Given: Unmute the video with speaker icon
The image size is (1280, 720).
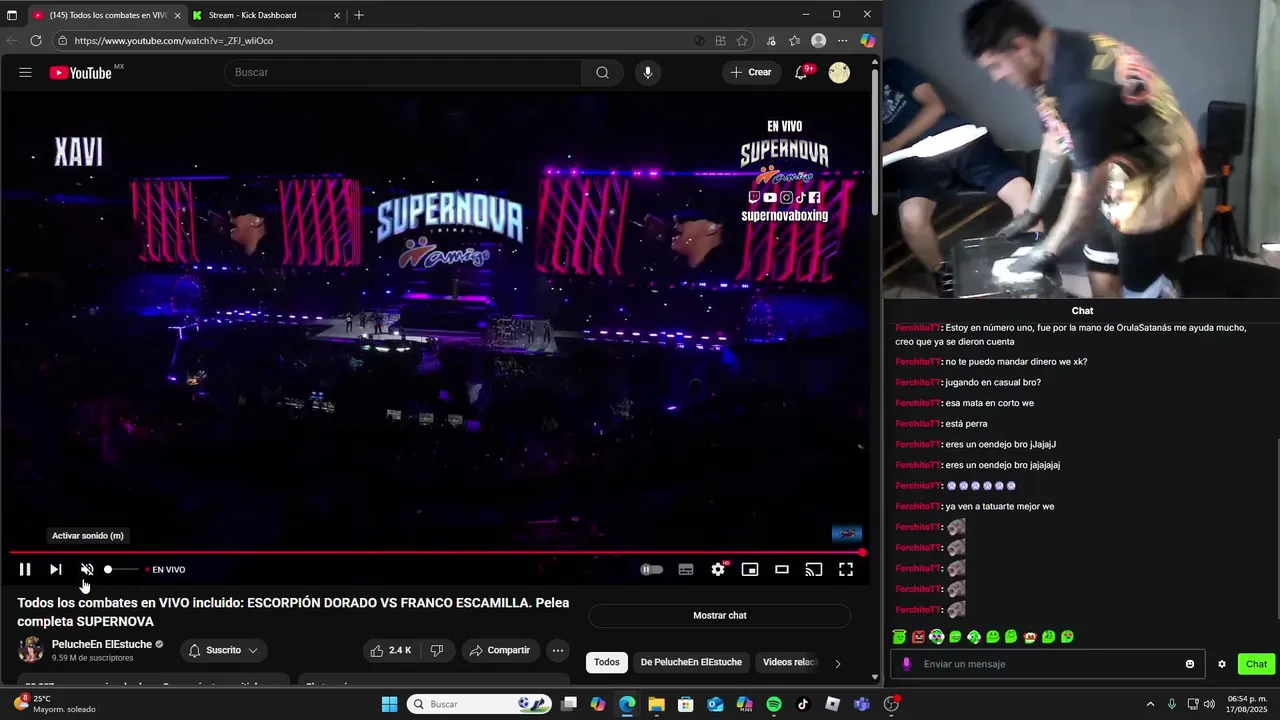Looking at the screenshot, I should (87, 569).
